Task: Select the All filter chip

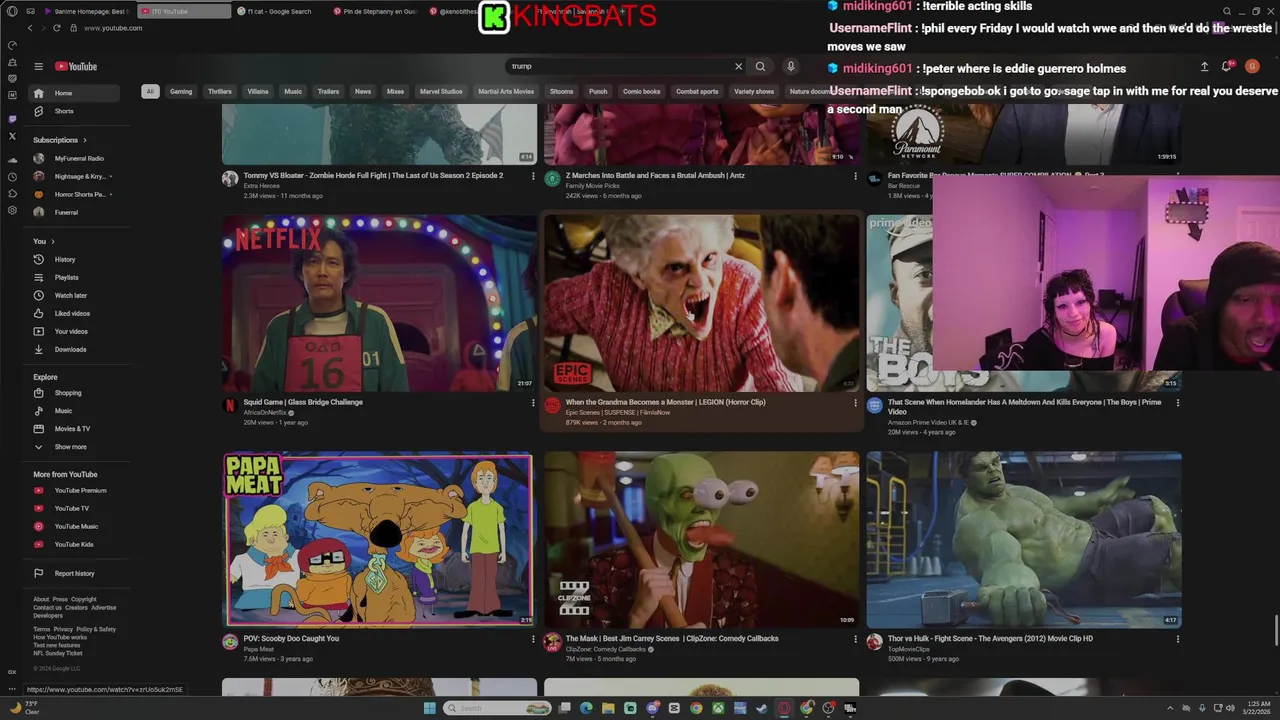Action: pyautogui.click(x=150, y=91)
